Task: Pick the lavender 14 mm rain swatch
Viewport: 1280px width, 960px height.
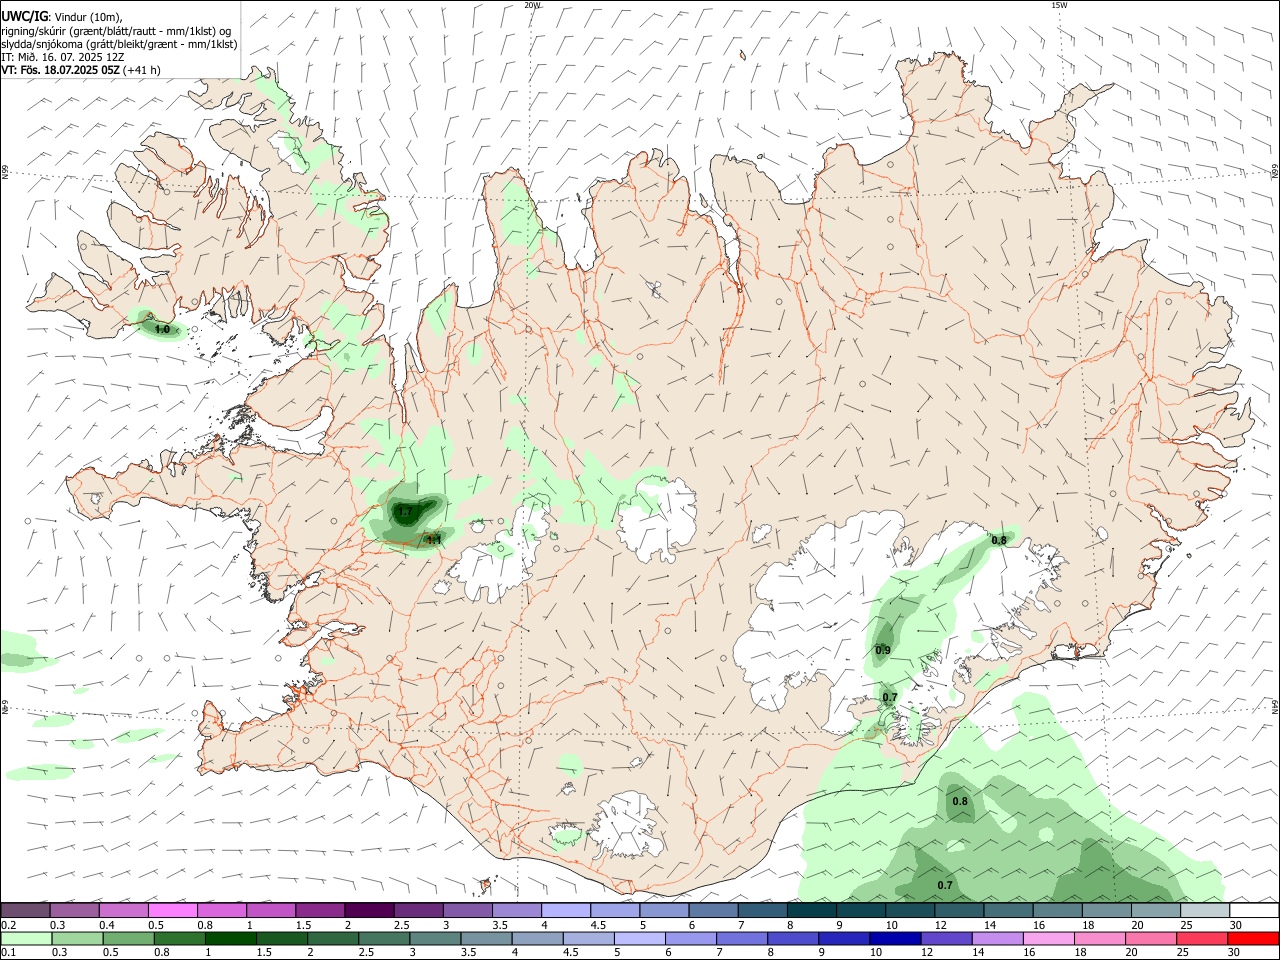Action: point(998,938)
